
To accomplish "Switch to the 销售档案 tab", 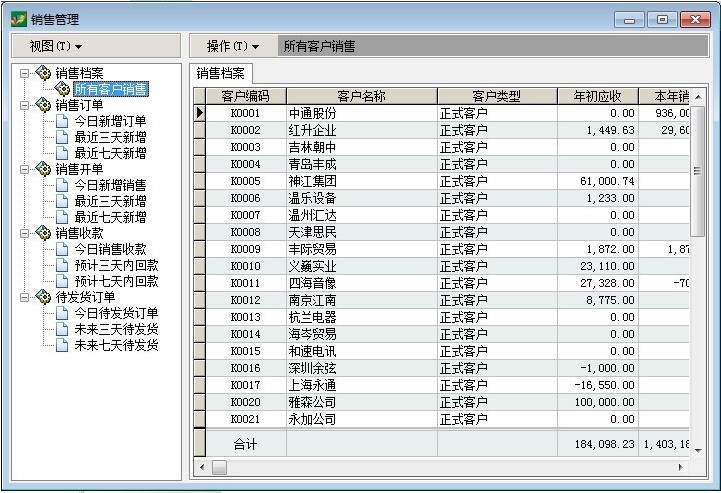I will click(220, 74).
